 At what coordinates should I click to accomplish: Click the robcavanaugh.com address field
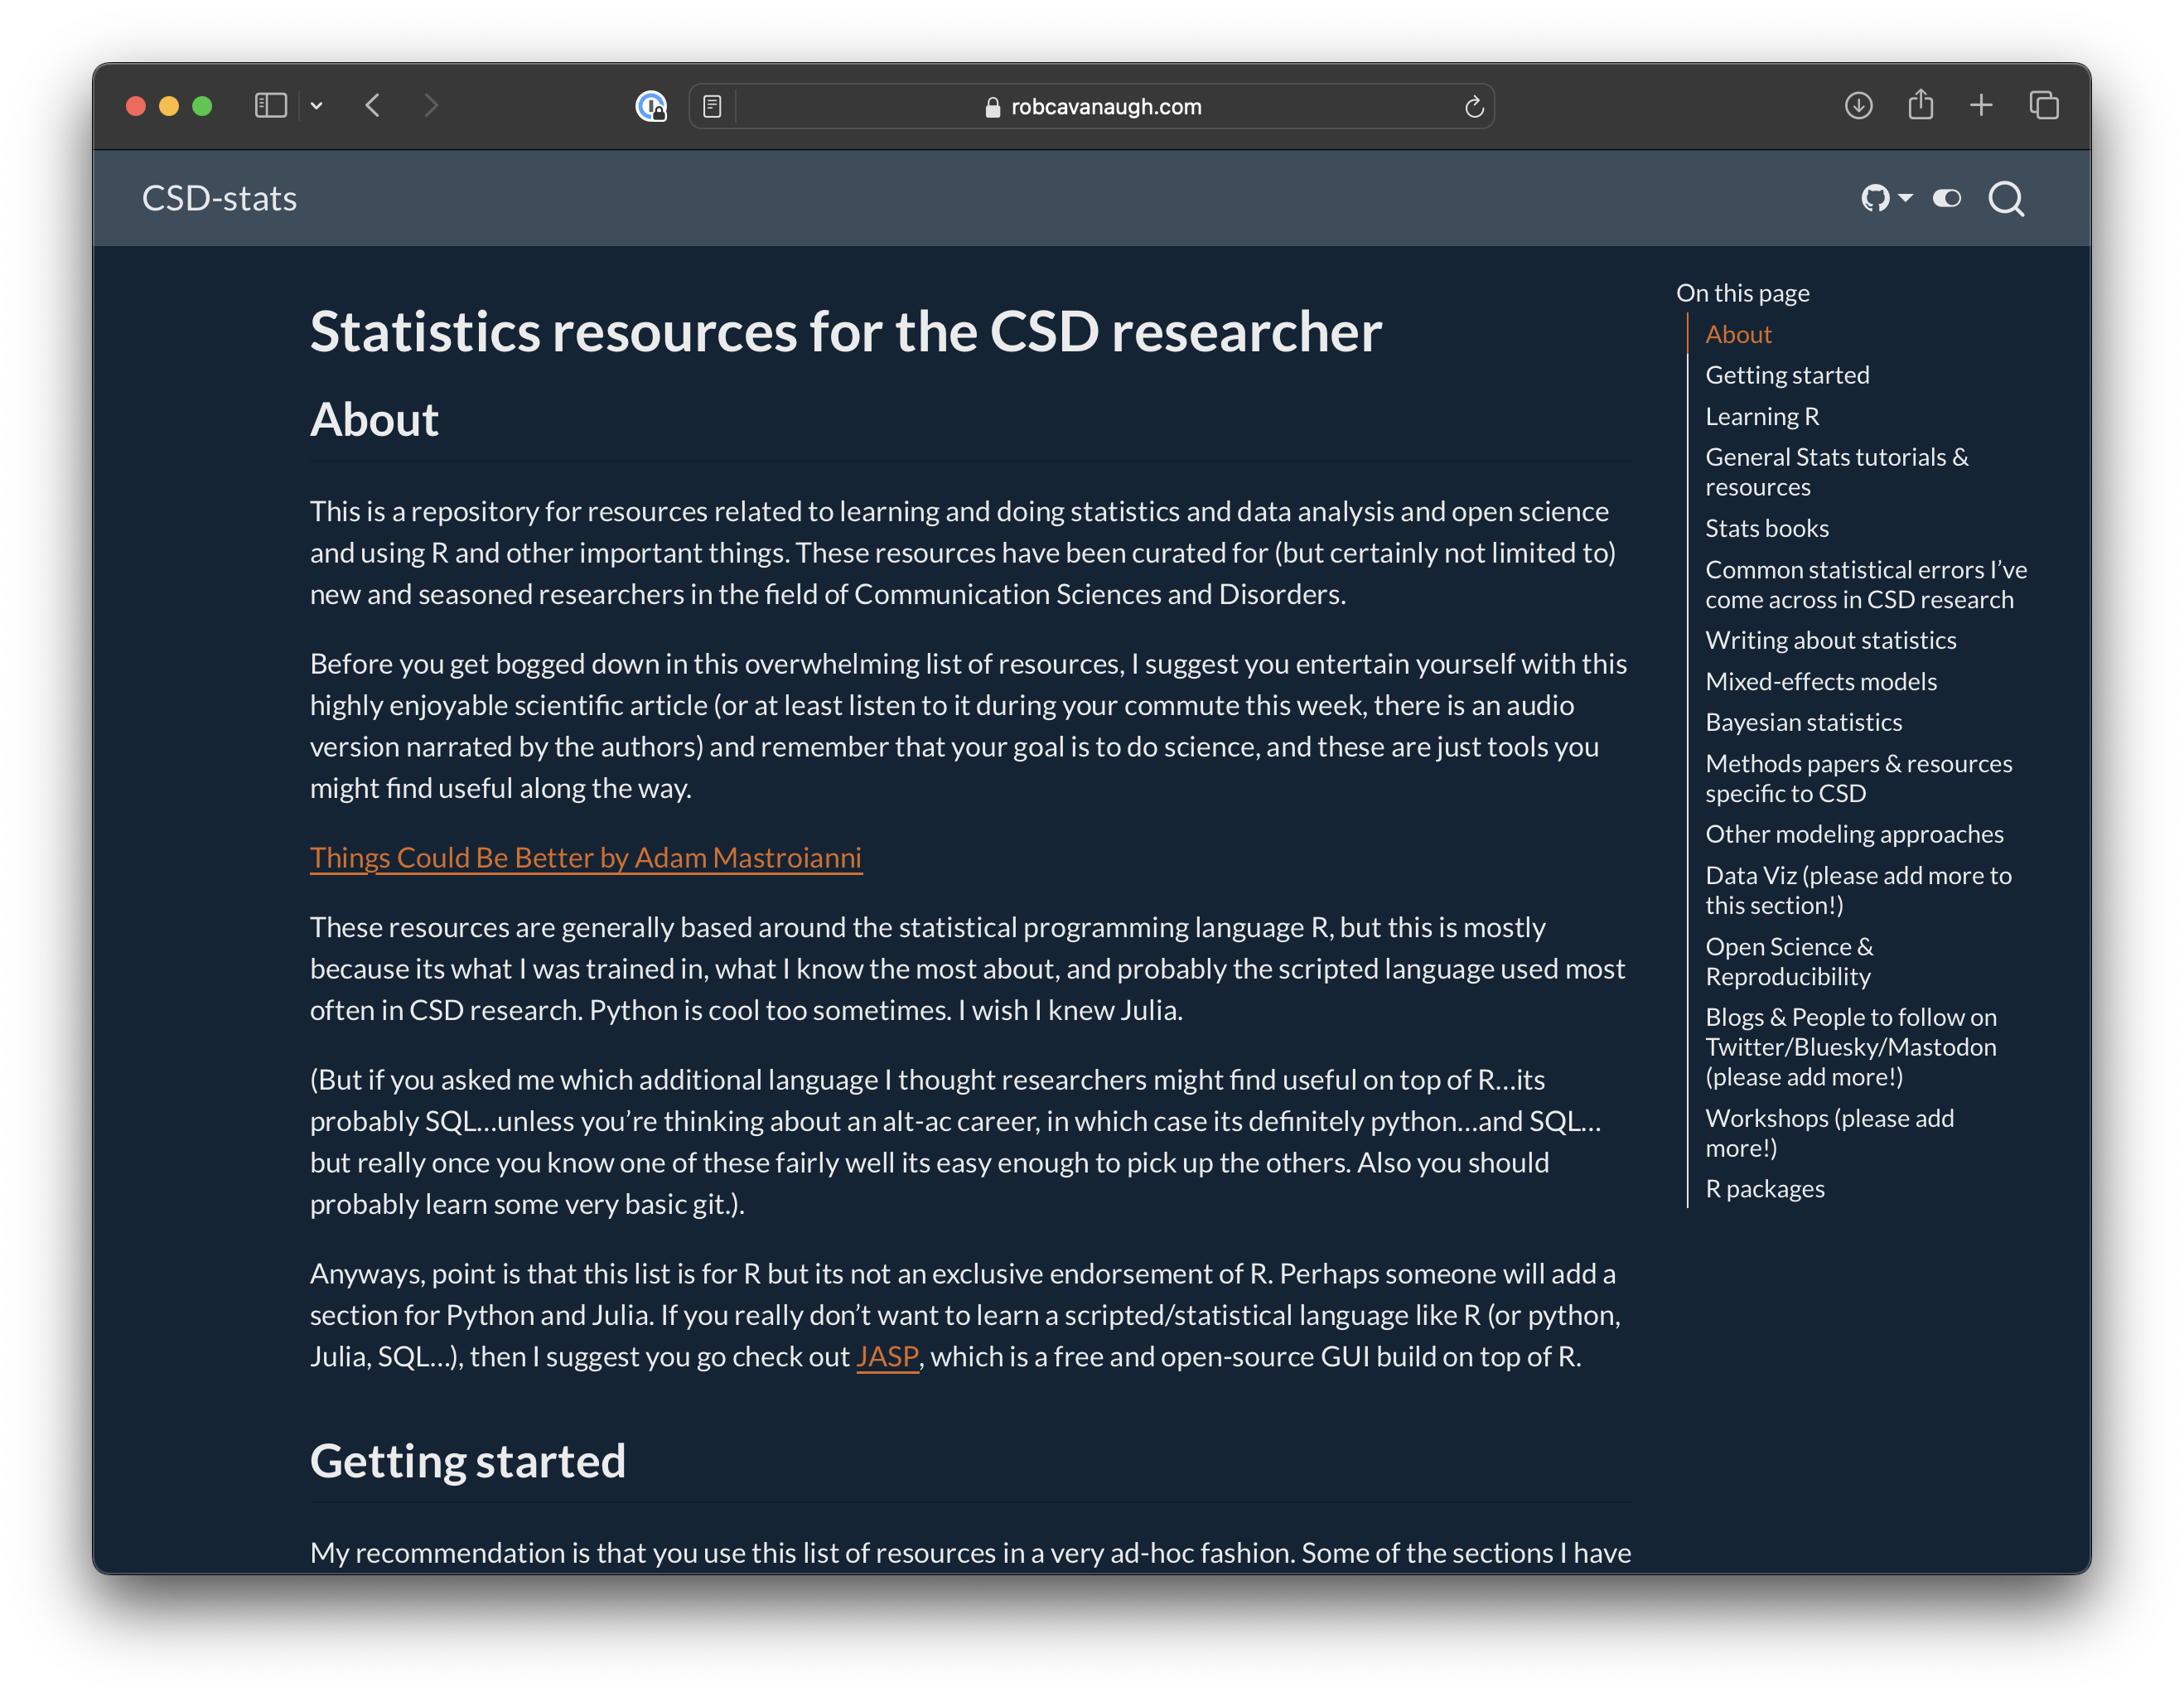1105,107
